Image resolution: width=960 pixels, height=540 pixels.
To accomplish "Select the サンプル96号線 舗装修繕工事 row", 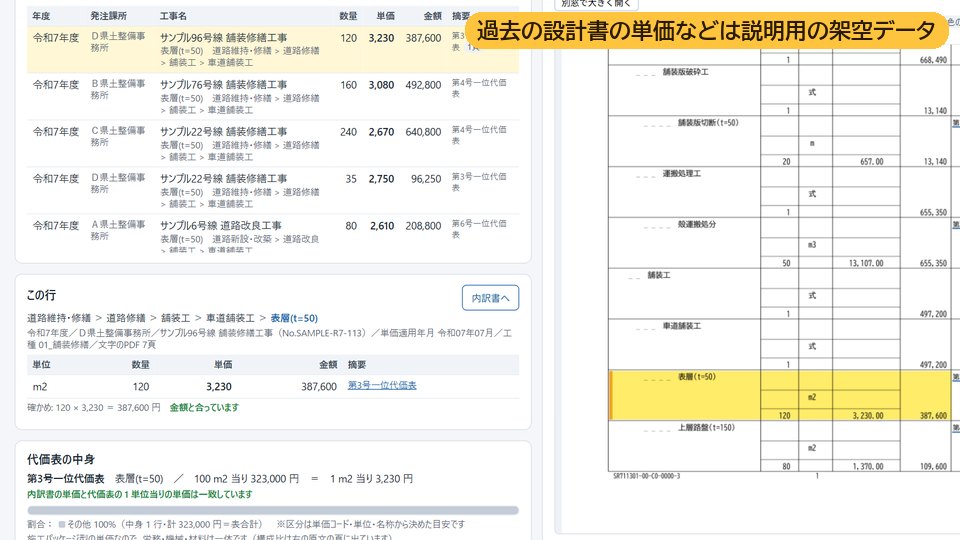I will click(x=272, y=49).
